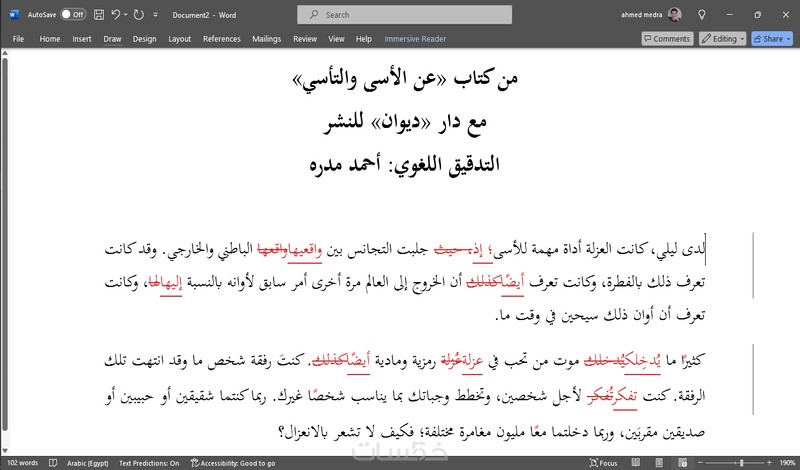Switch to the References tab
Screen dimensions: 800x470
click(221, 39)
